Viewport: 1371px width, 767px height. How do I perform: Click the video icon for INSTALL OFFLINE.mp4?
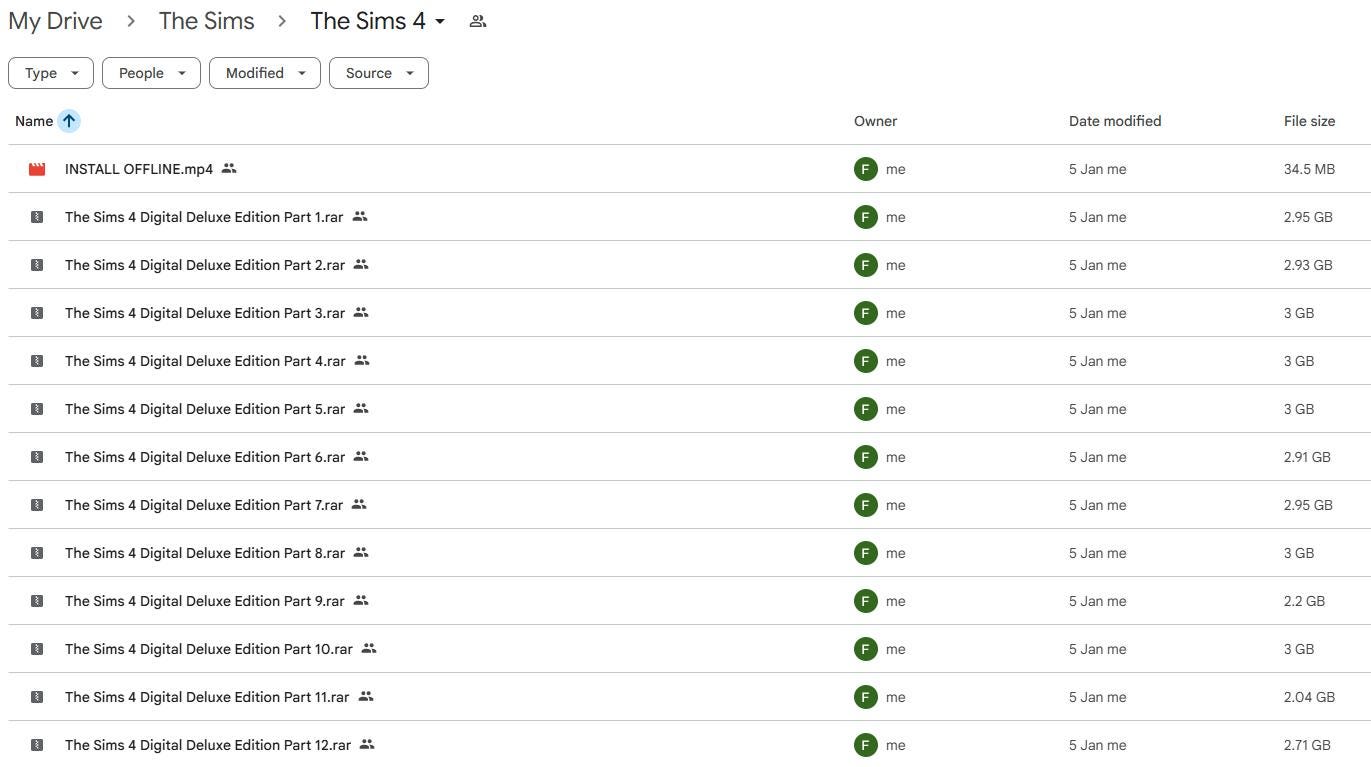[x=37, y=168]
